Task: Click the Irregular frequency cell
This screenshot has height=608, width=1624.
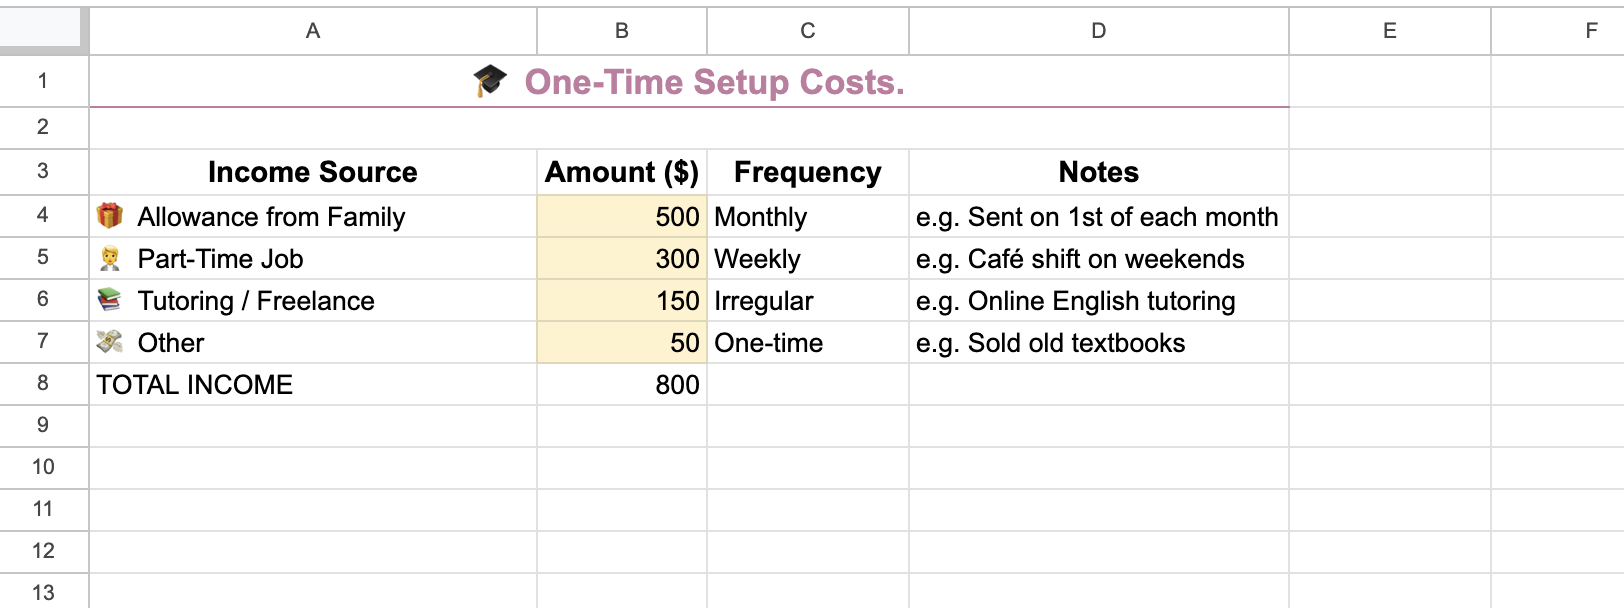Action: tap(806, 300)
